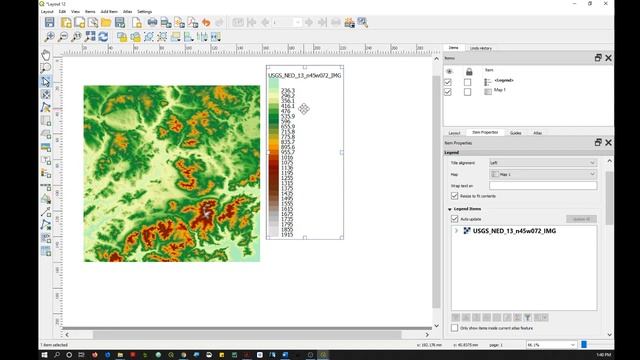Toggle lock checkbox for the Legend item

(x=467, y=82)
